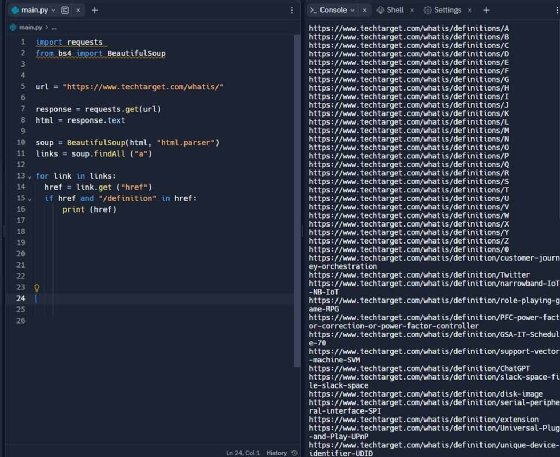
Task: Click 'html = response.text' line
Action: (80, 120)
